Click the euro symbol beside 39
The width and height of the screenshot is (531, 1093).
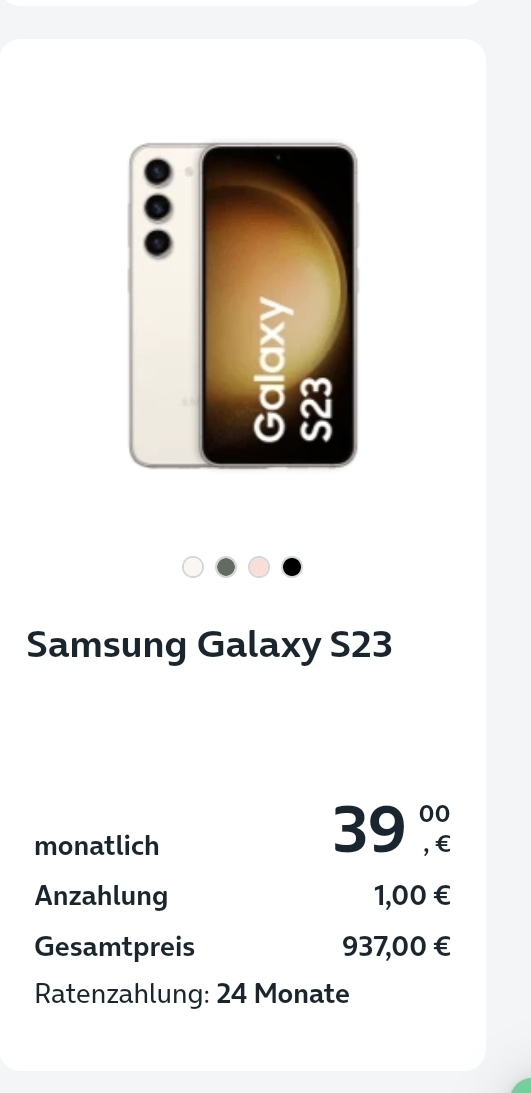pos(442,845)
